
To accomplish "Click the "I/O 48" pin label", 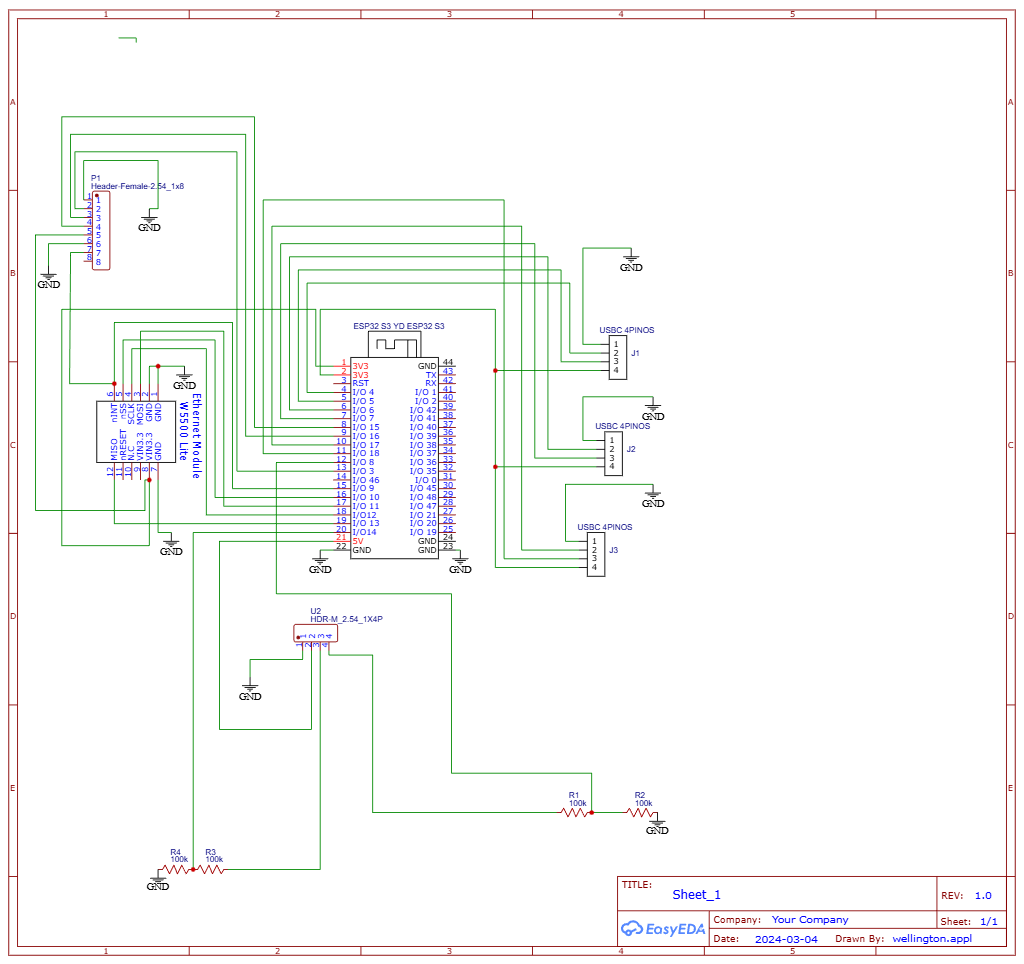I will click(423, 497).
